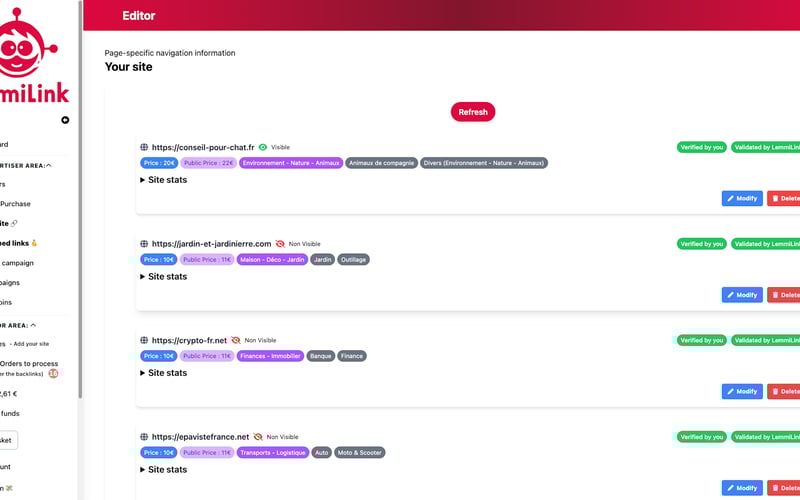Screen dimensions: 800x500
Task: Toggle crossed-eye visibility for jardin-et-jardinierre.com
Action: coord(280,244)
